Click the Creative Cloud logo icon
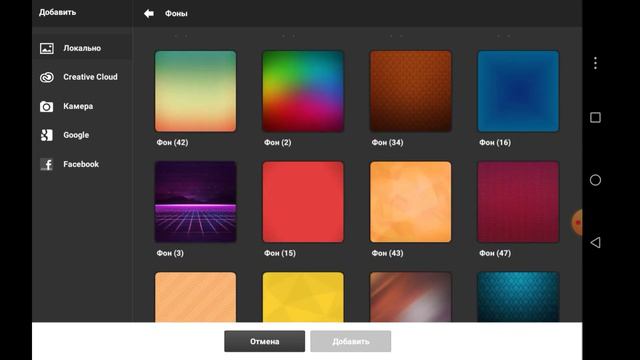 pos(47,77)
